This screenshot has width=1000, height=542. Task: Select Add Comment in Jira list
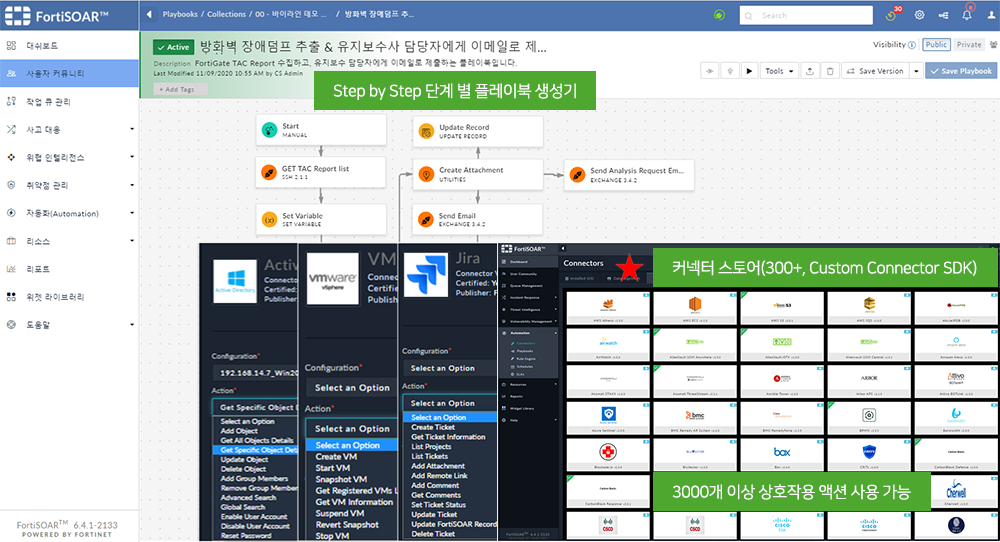[x=435, y=485]
